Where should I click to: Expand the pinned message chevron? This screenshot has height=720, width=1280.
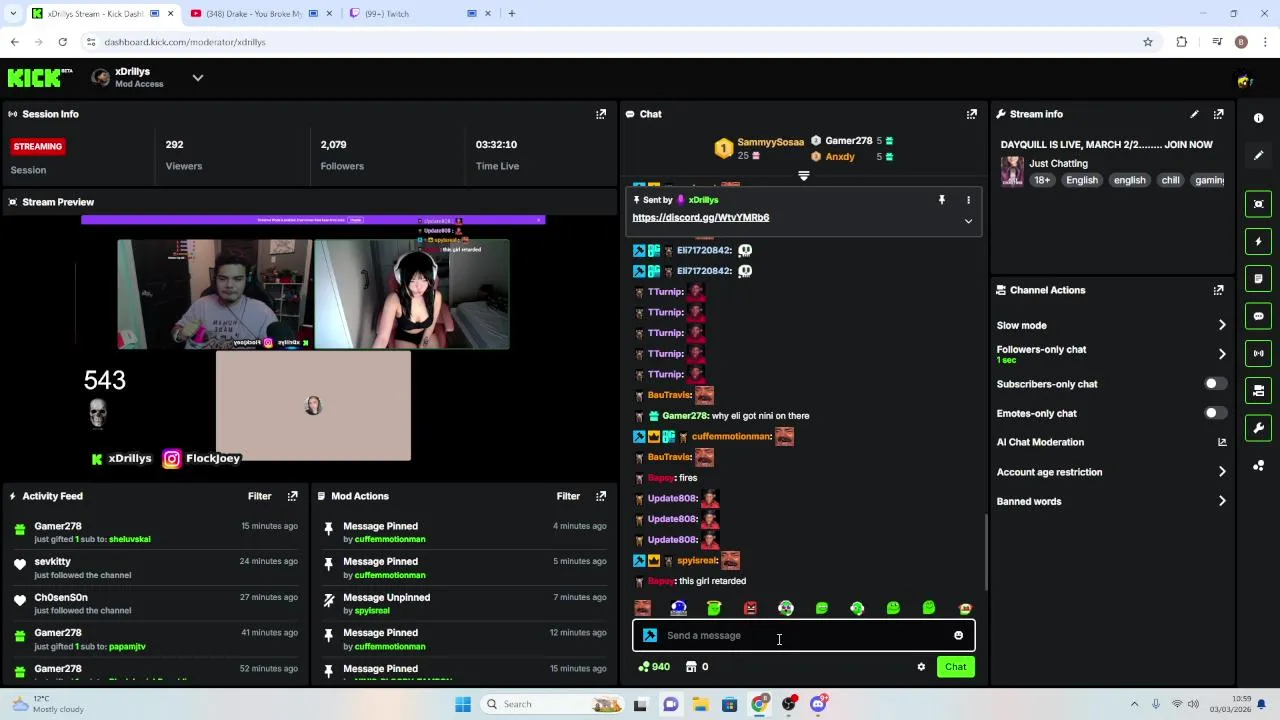point(968,221)
